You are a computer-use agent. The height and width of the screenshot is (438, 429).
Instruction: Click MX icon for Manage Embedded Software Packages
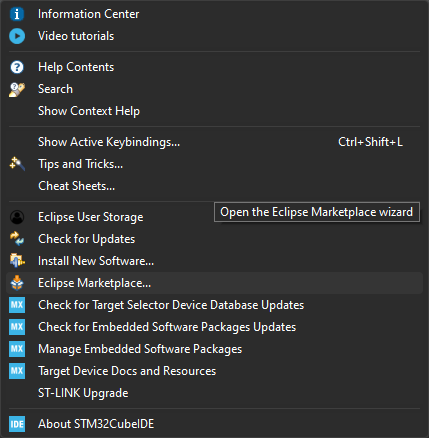[17, 349]
